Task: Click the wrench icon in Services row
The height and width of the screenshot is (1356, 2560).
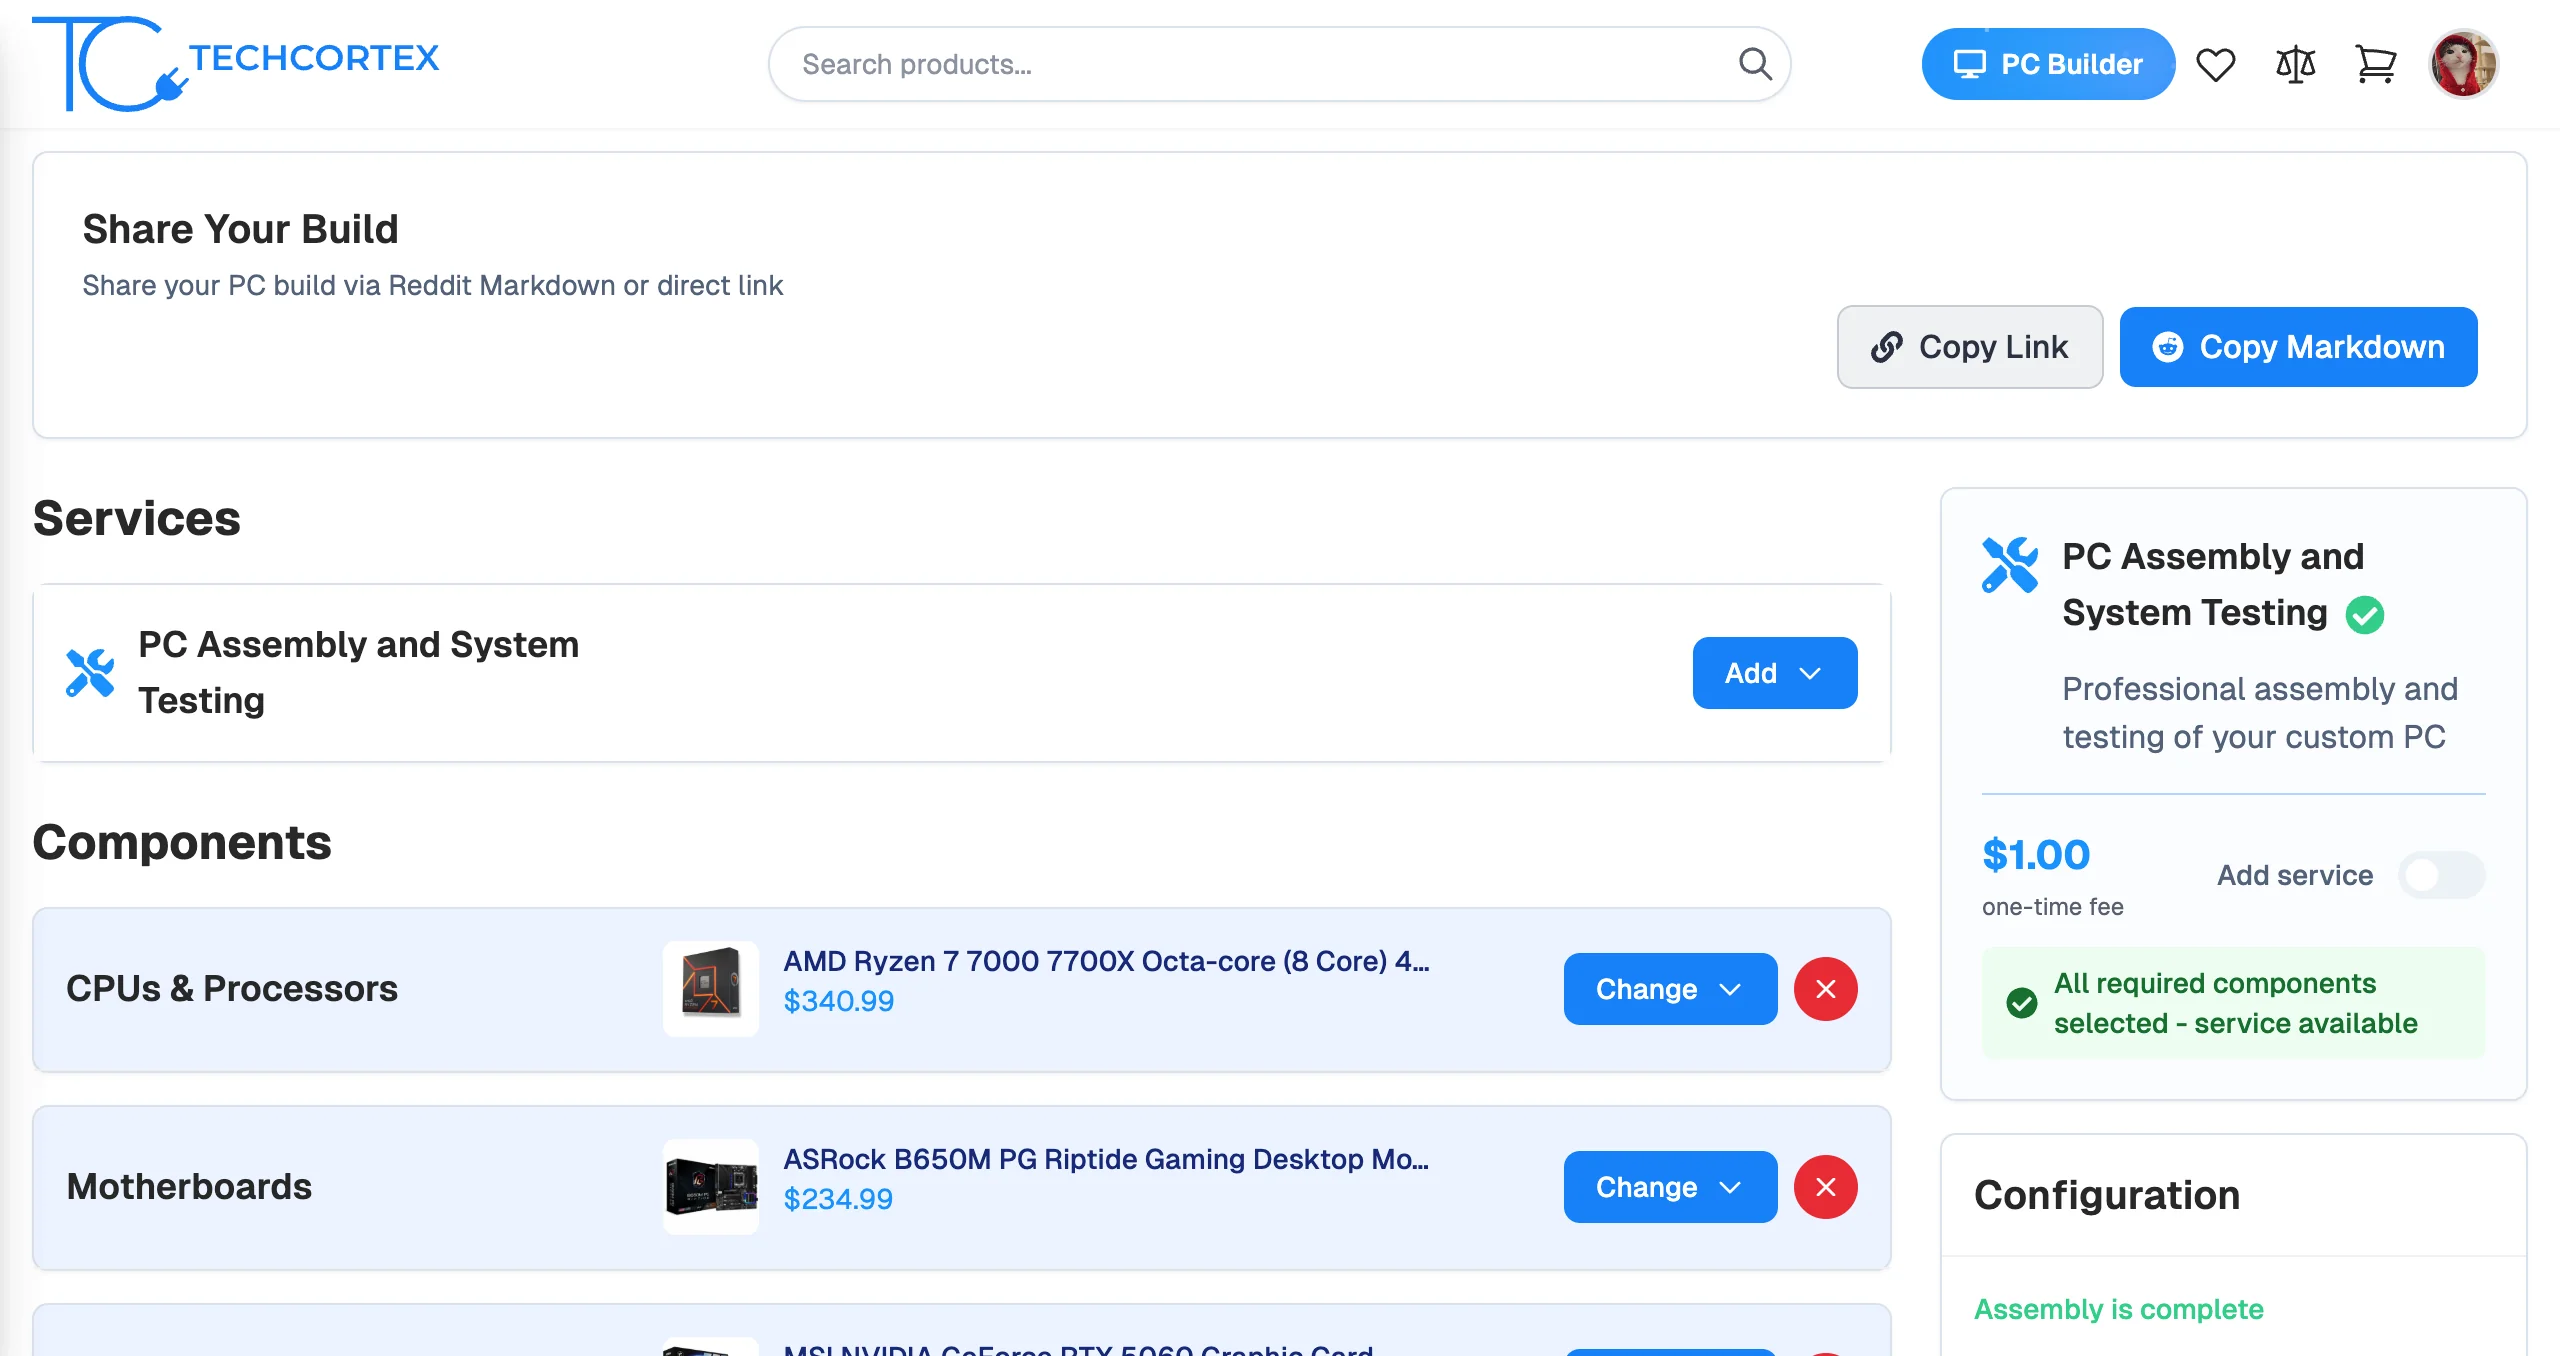Action: click(x=90, y=673)
